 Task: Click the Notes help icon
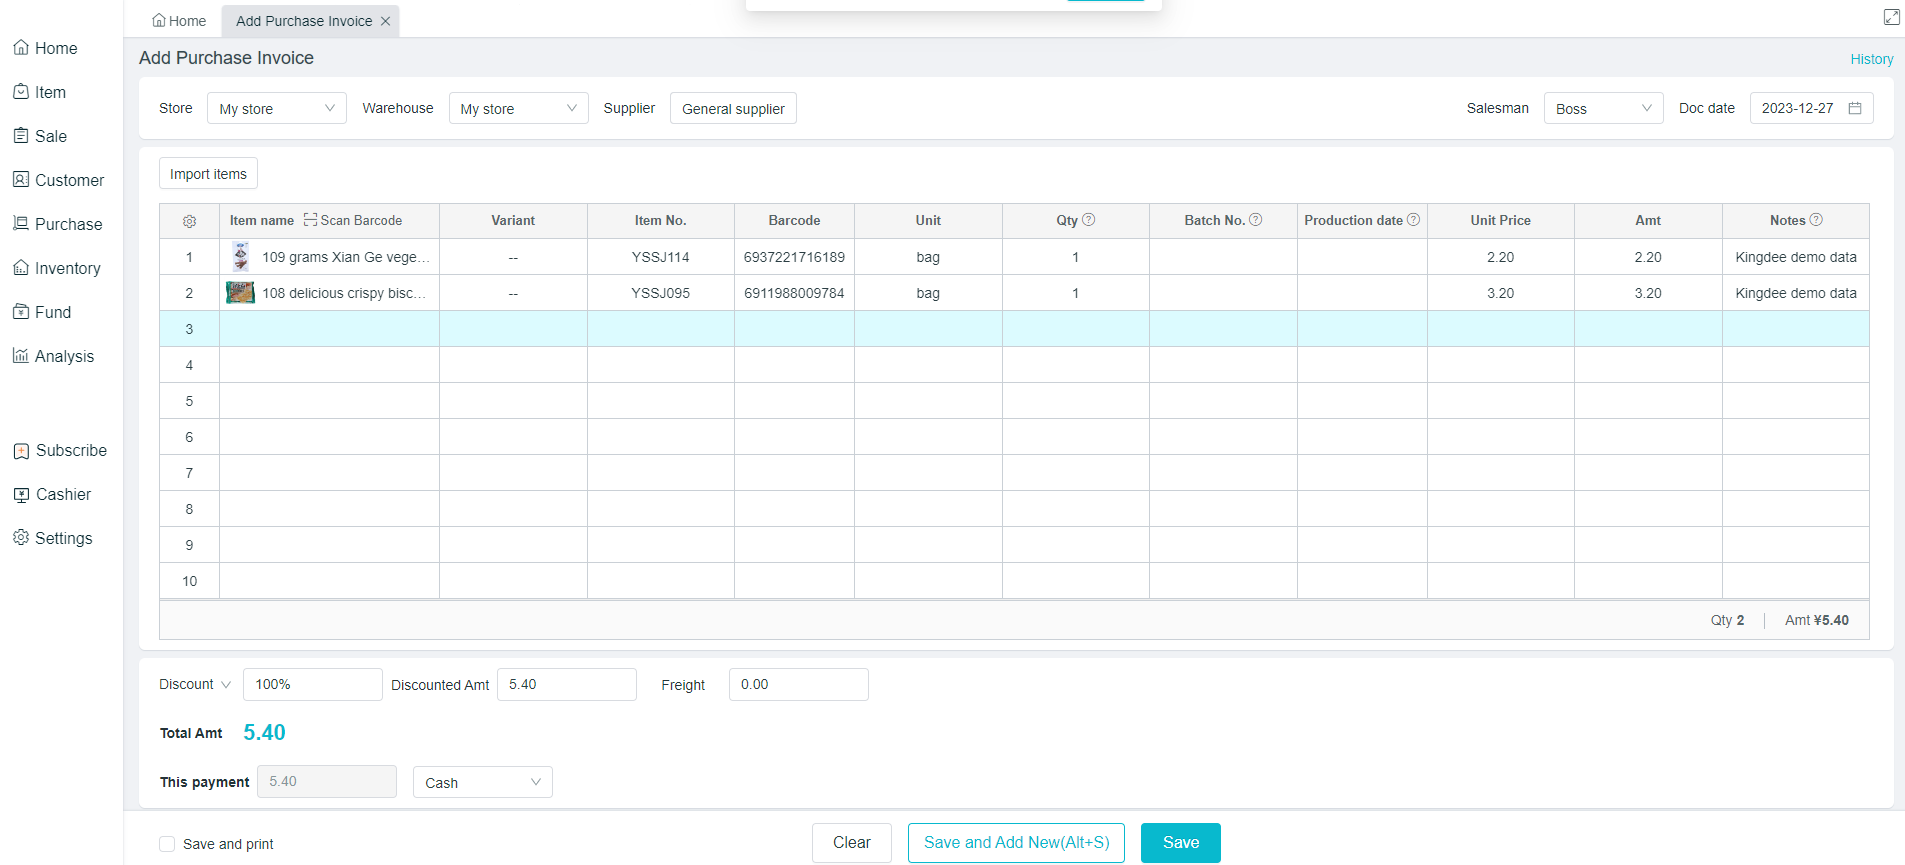pyautogui.click(x=1817, y=220)
